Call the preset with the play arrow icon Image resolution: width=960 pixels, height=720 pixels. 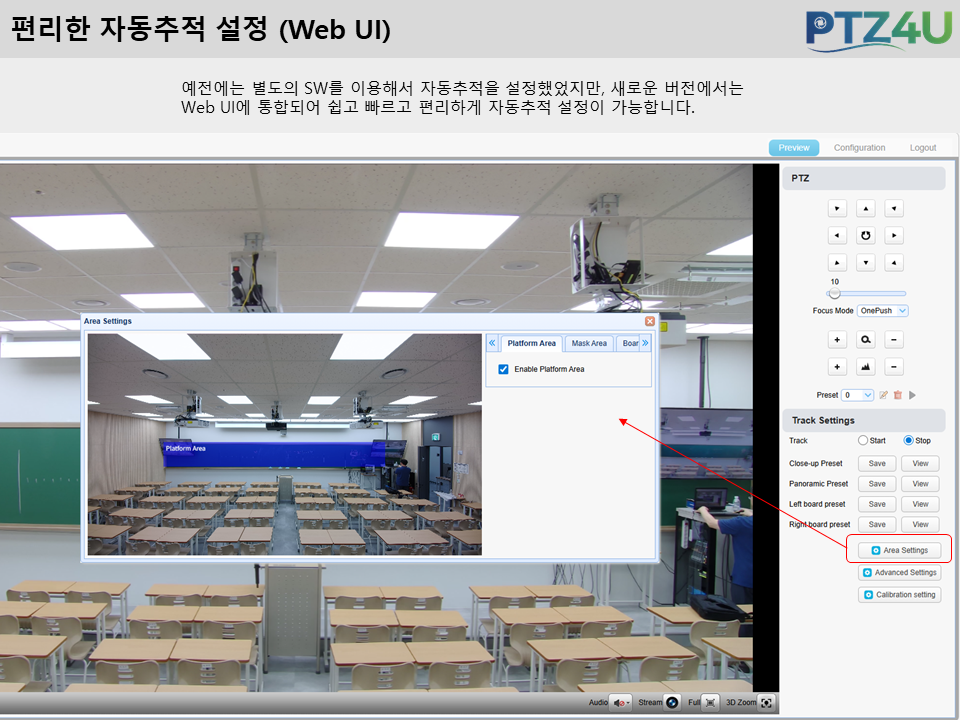pos(912,395)
